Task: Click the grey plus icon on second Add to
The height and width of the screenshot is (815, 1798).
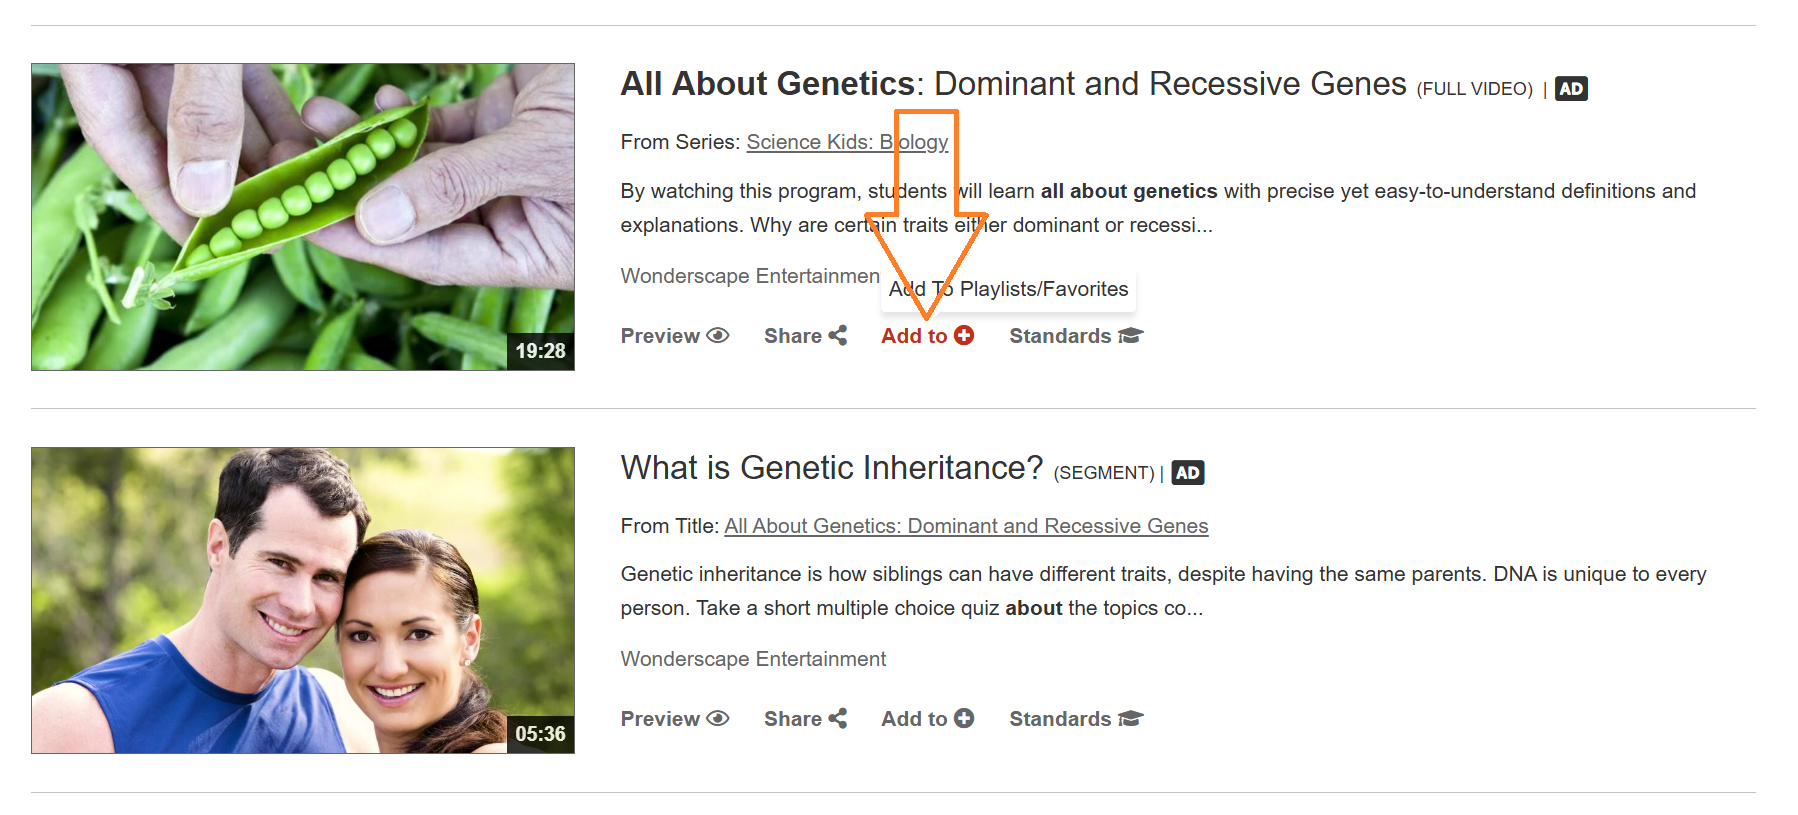Action: click(963, 719)
